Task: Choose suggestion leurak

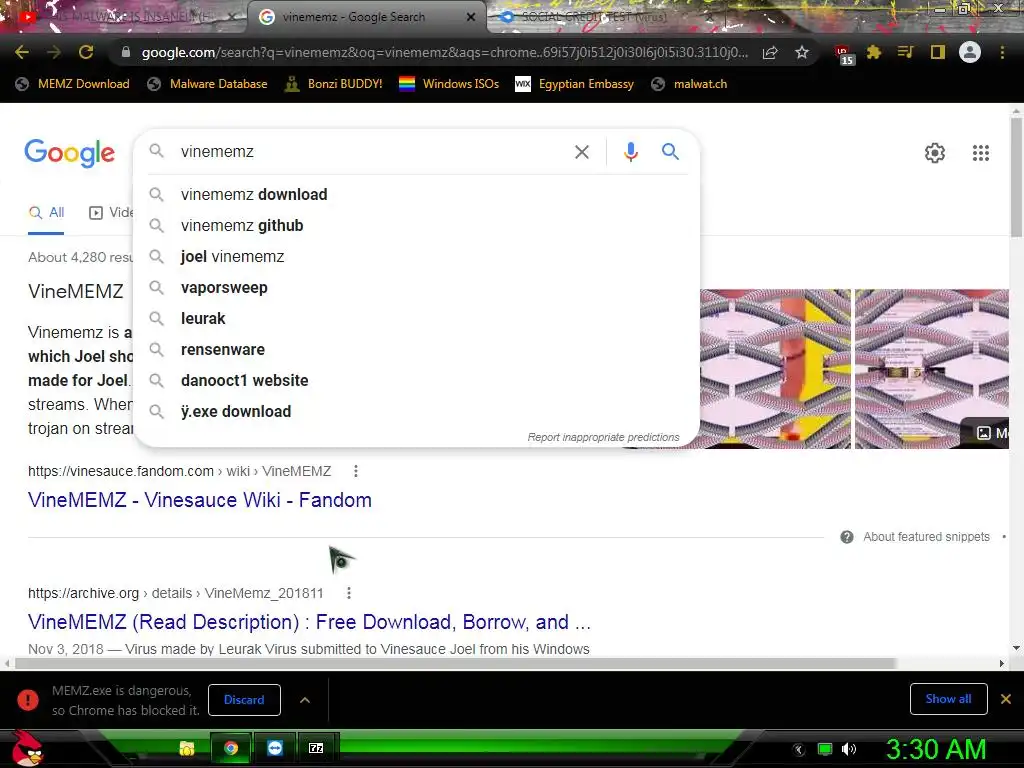Action: (x=417, y=319)
